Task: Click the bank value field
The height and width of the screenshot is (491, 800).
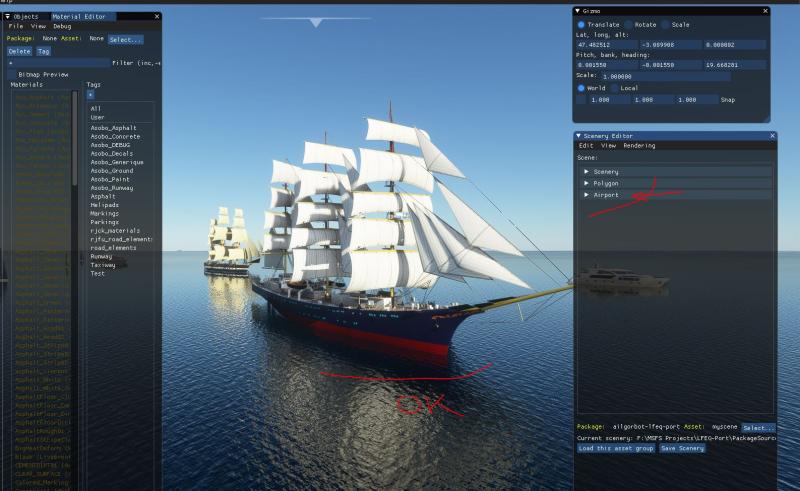Action: coord(670,65)
